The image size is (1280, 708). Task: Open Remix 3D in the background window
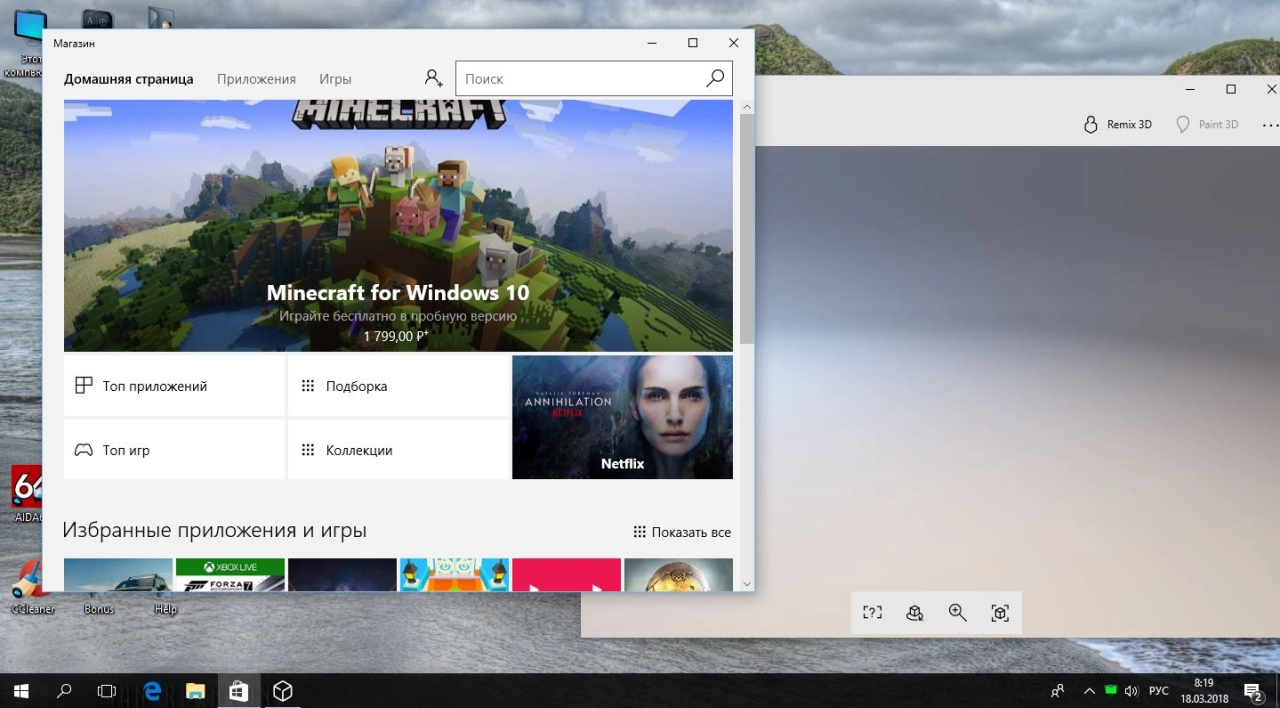1118,125
